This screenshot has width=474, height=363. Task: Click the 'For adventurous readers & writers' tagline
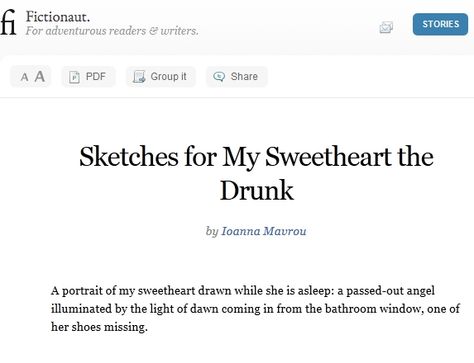112,31
